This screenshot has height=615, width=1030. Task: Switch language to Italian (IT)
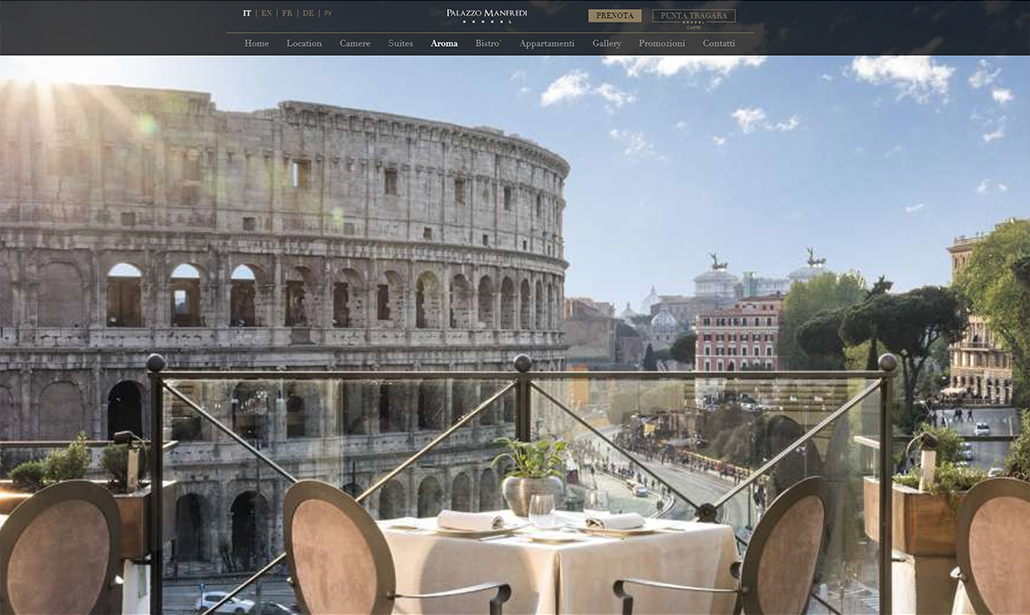coord(247,14)
